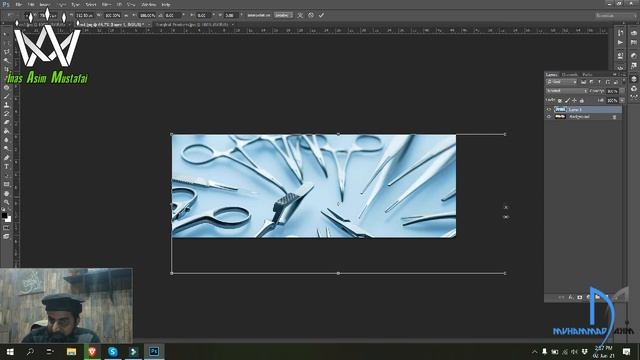Image resolution: width=640 pixels, height=360 pixels.
Task: Toggle Quick Mask mode
Action: 6,228
